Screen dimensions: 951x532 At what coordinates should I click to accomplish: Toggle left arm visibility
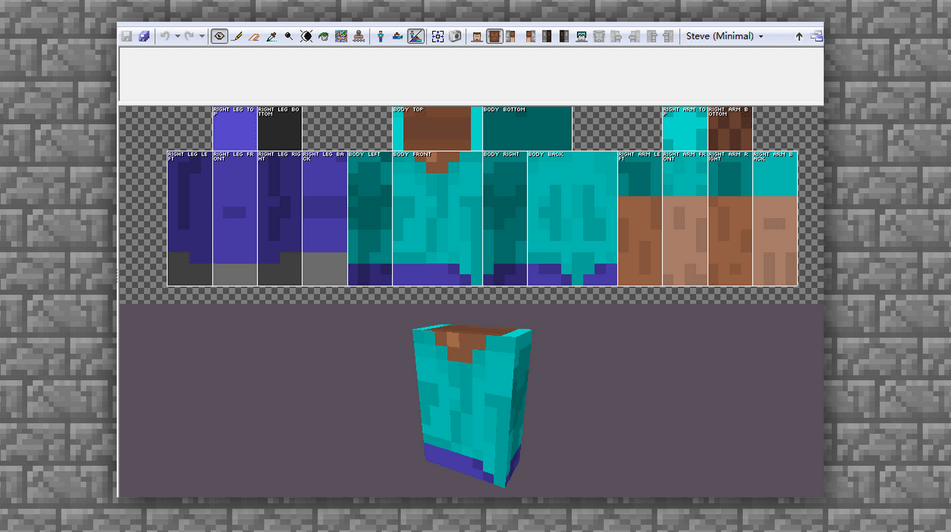[x=511, y=36]
